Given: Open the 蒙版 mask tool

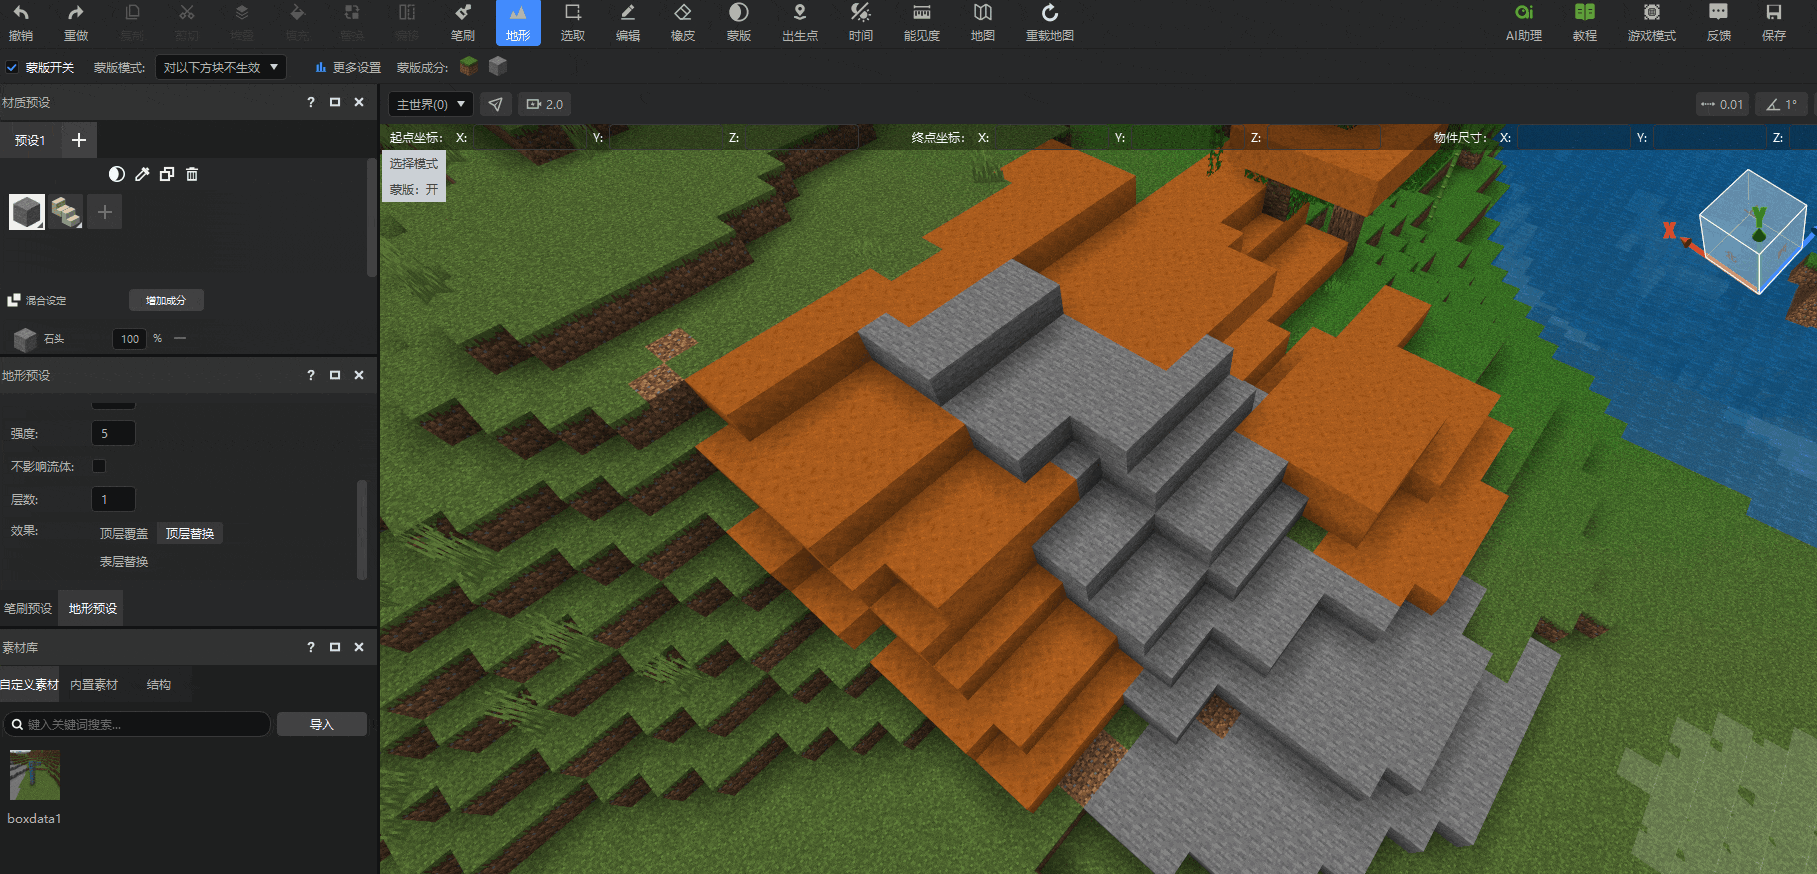Looking at the screenshot, I should click(739, 23).
